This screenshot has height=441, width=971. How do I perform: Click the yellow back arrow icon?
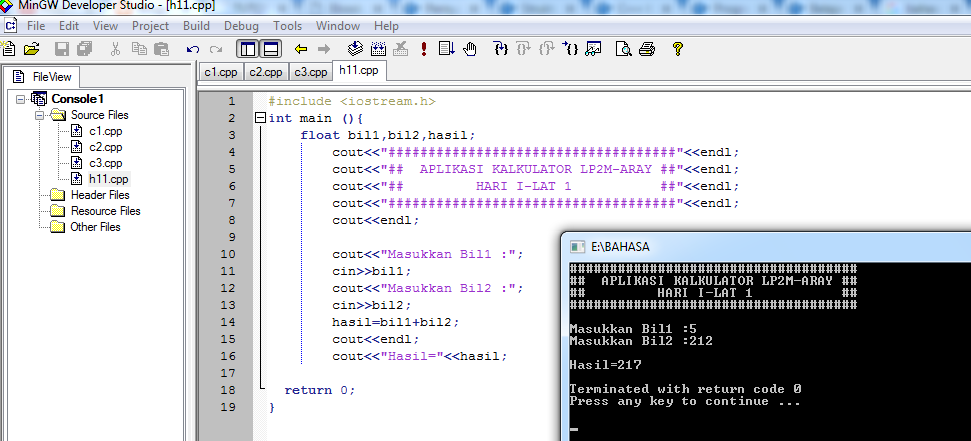click(301, 49)
